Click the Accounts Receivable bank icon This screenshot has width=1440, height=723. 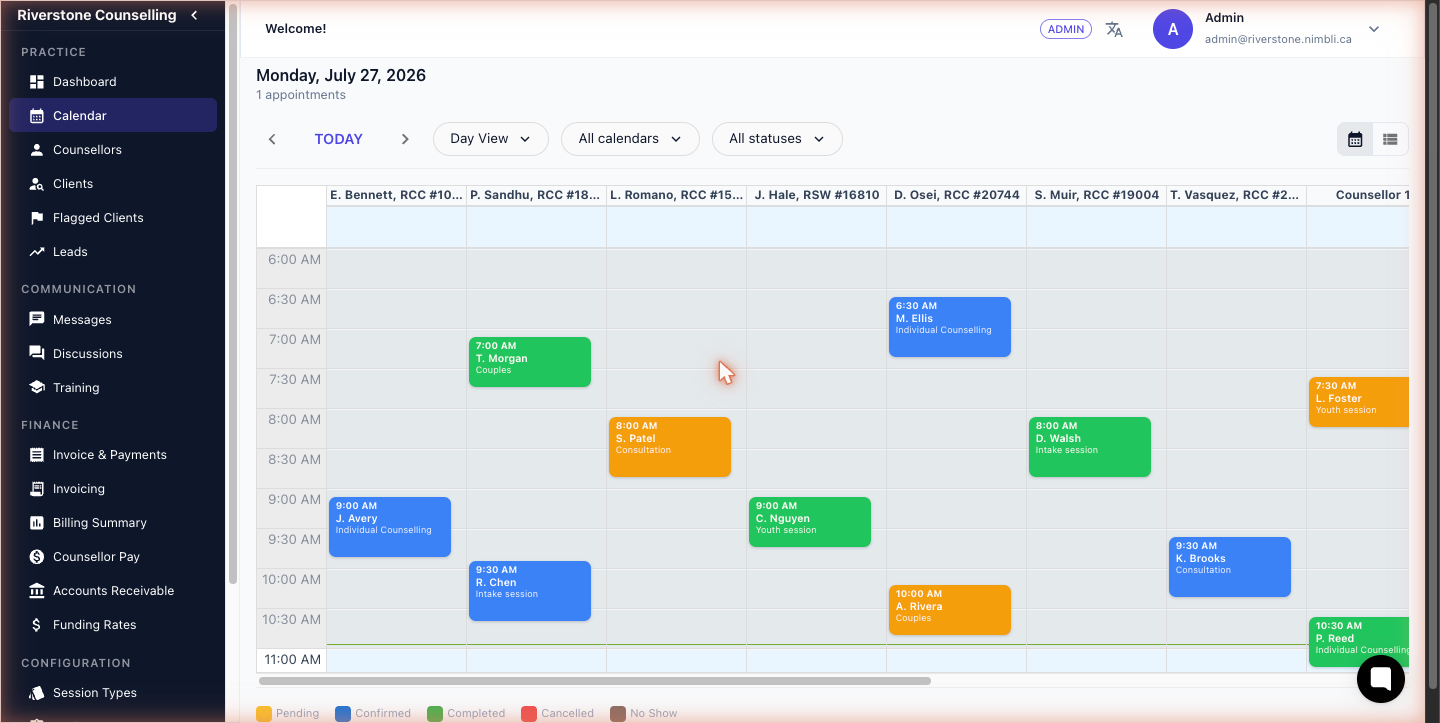[x=37, y=591]
